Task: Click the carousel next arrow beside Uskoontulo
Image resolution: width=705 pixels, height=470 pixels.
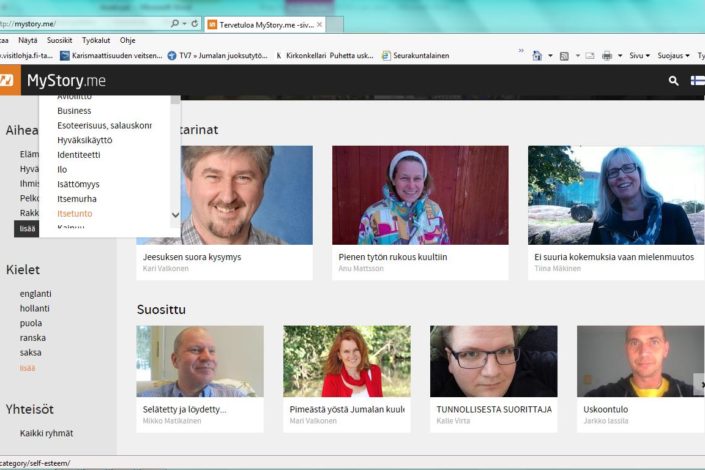Action: pos(700,385)
